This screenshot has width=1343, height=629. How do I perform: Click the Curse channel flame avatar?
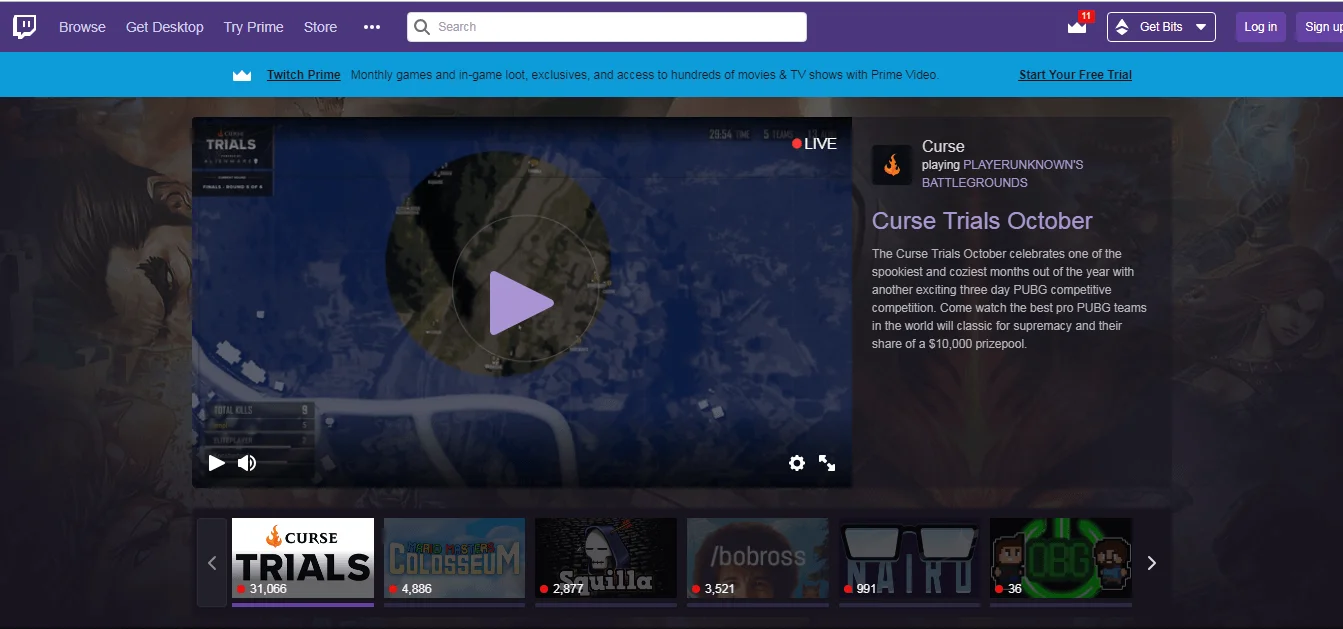(891, 165)
